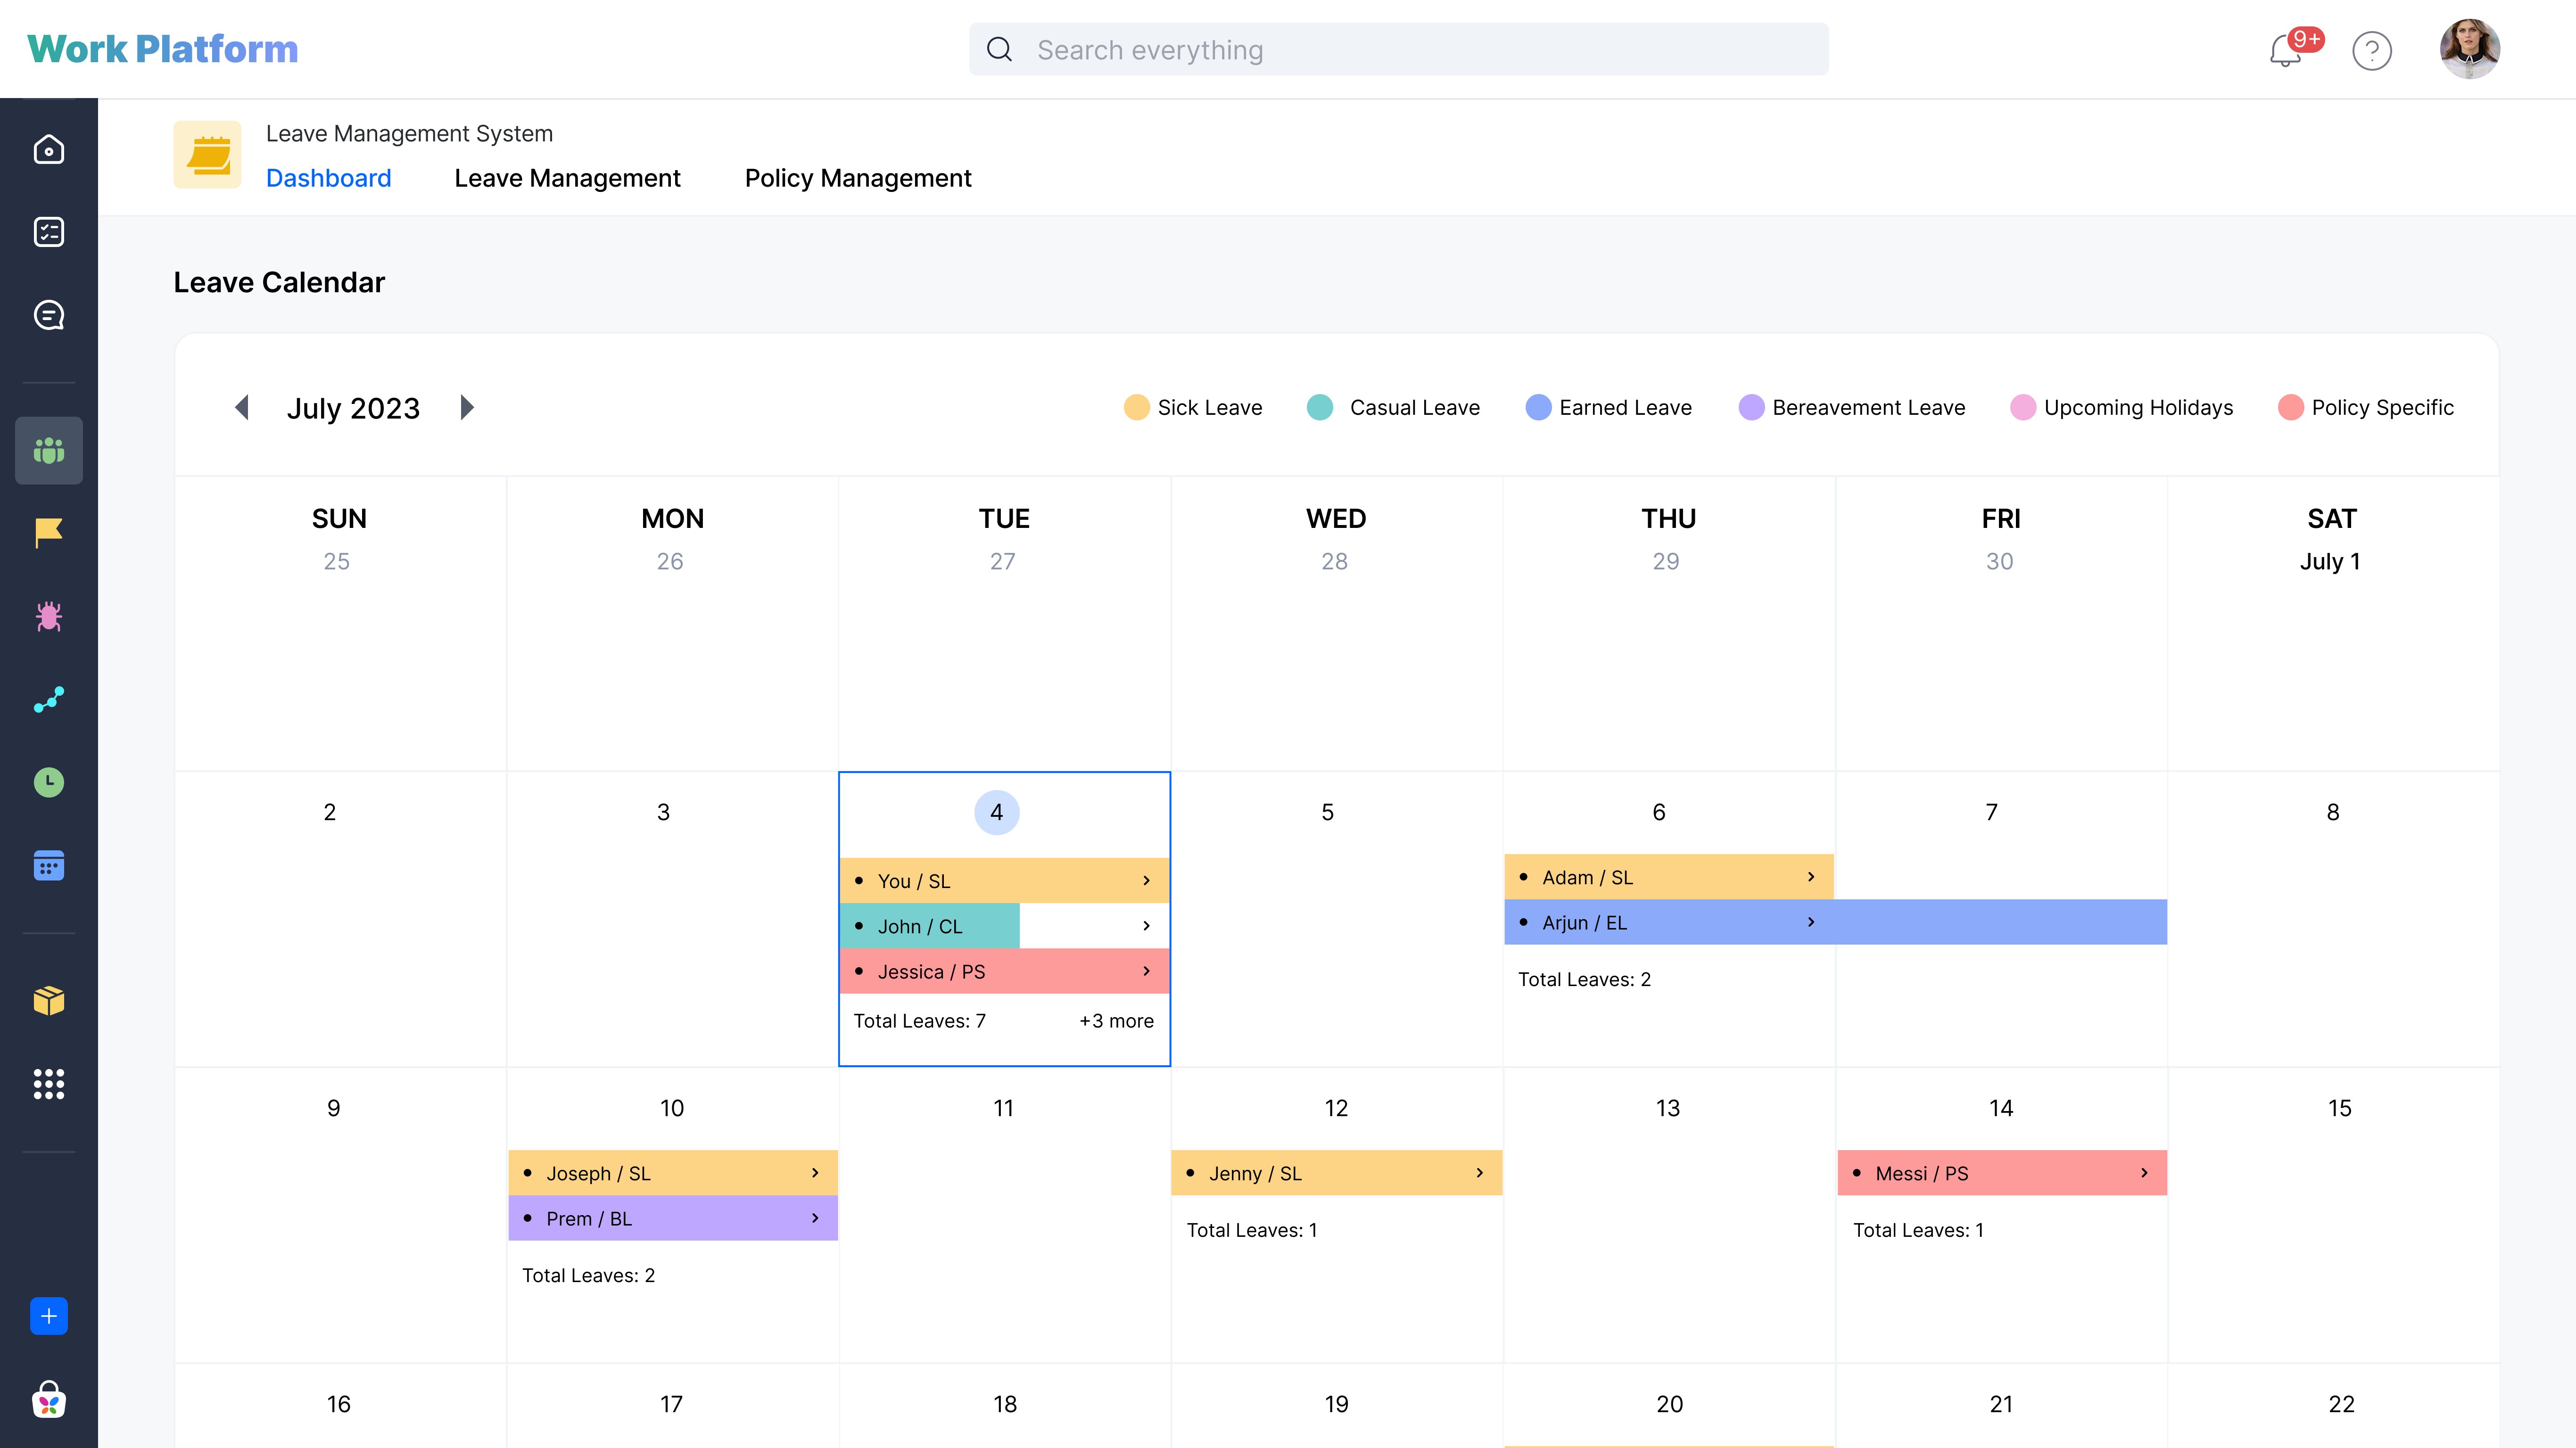Screen dimensions: 2576x1448
Task: Switch to the Policy Management tab
Action: (x=858, y=178)
